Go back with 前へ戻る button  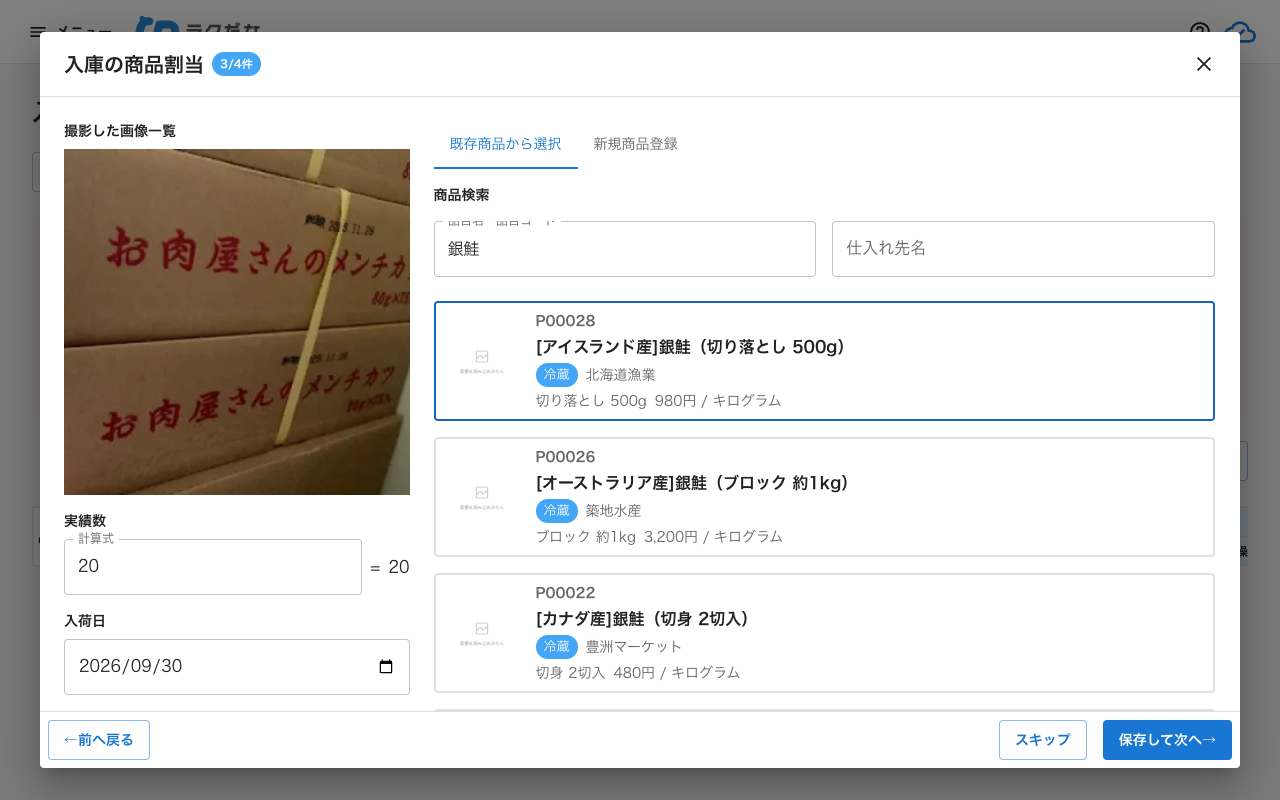click(x=99, y=740)
